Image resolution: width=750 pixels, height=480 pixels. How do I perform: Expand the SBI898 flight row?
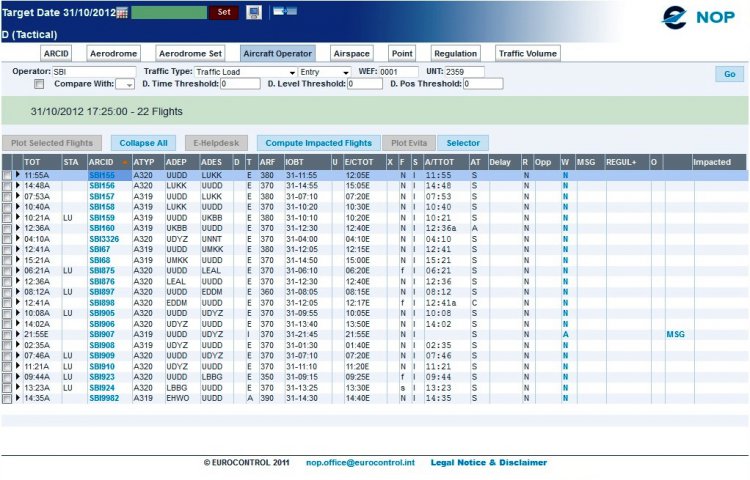pos(18,302)
